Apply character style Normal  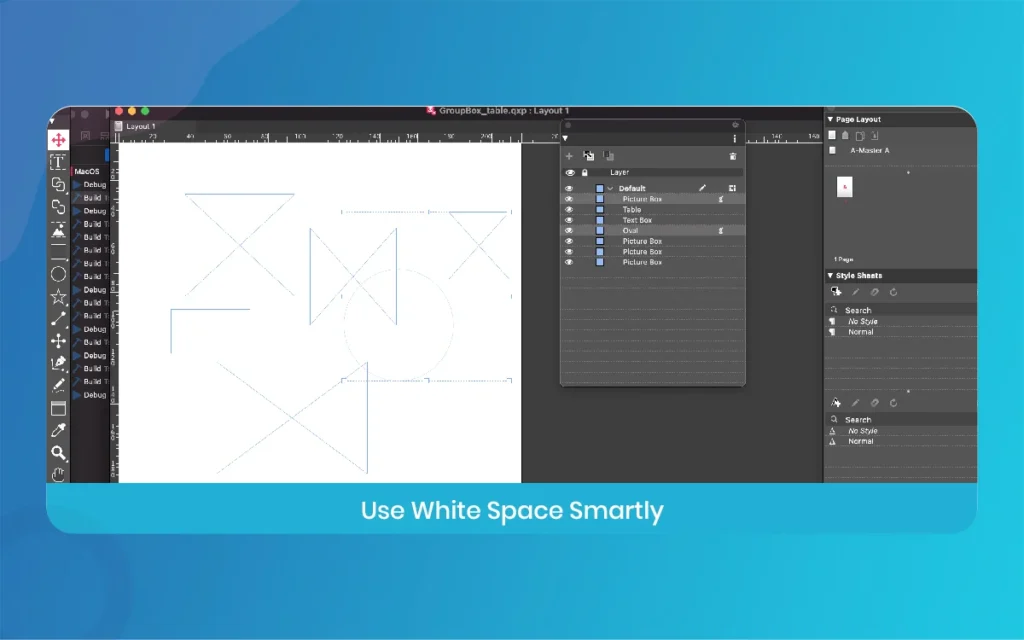click(860, 441)
